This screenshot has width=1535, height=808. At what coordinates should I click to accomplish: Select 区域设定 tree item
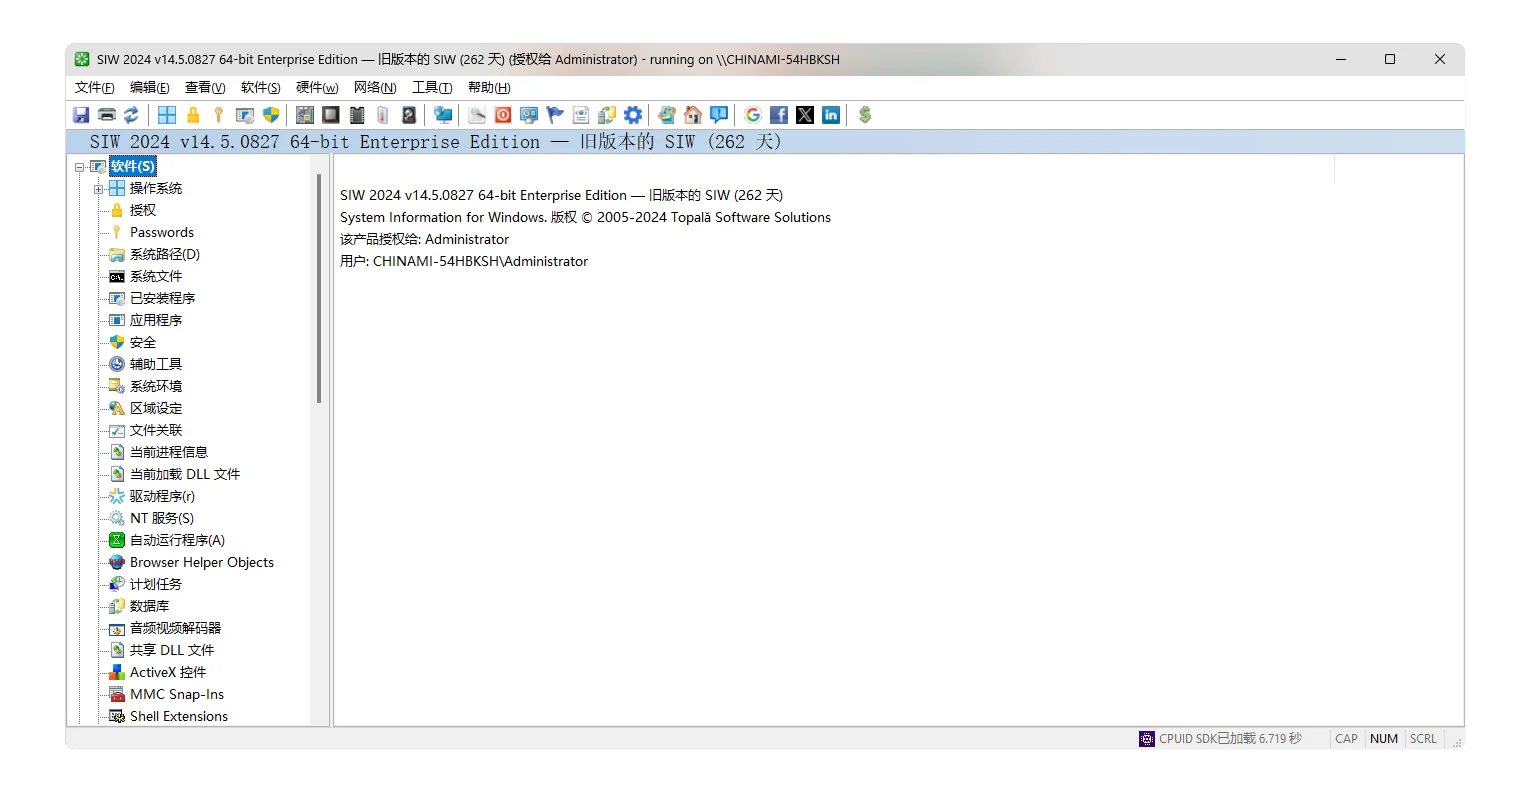[156, 408]
